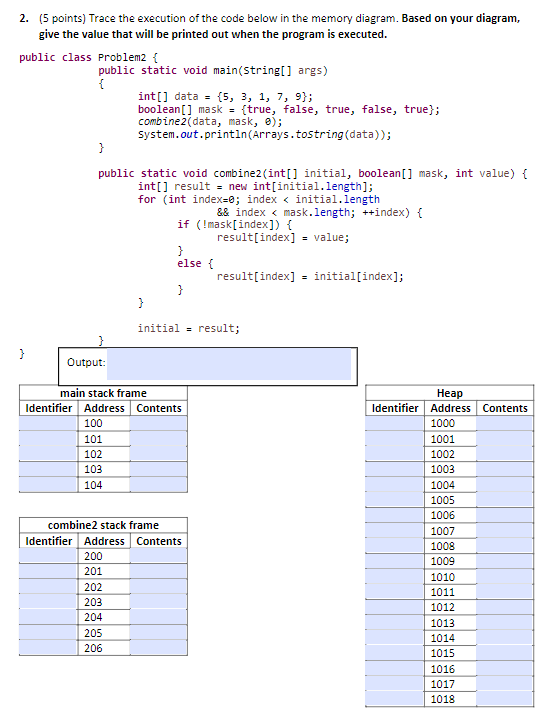Viewport: 545px width, 727px height.
Task: Select Contents field at combine2 address 203
Action: (159, 602)
